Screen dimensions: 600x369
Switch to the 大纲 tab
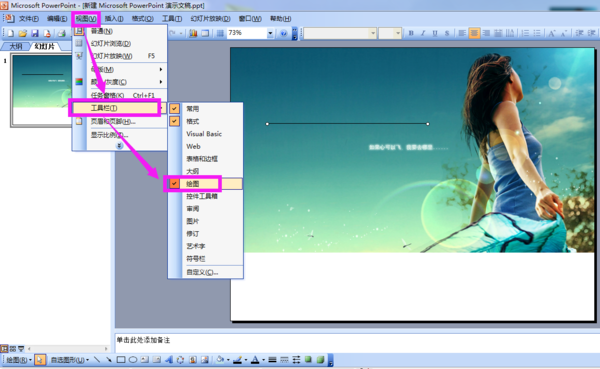(x=16, y=46)
